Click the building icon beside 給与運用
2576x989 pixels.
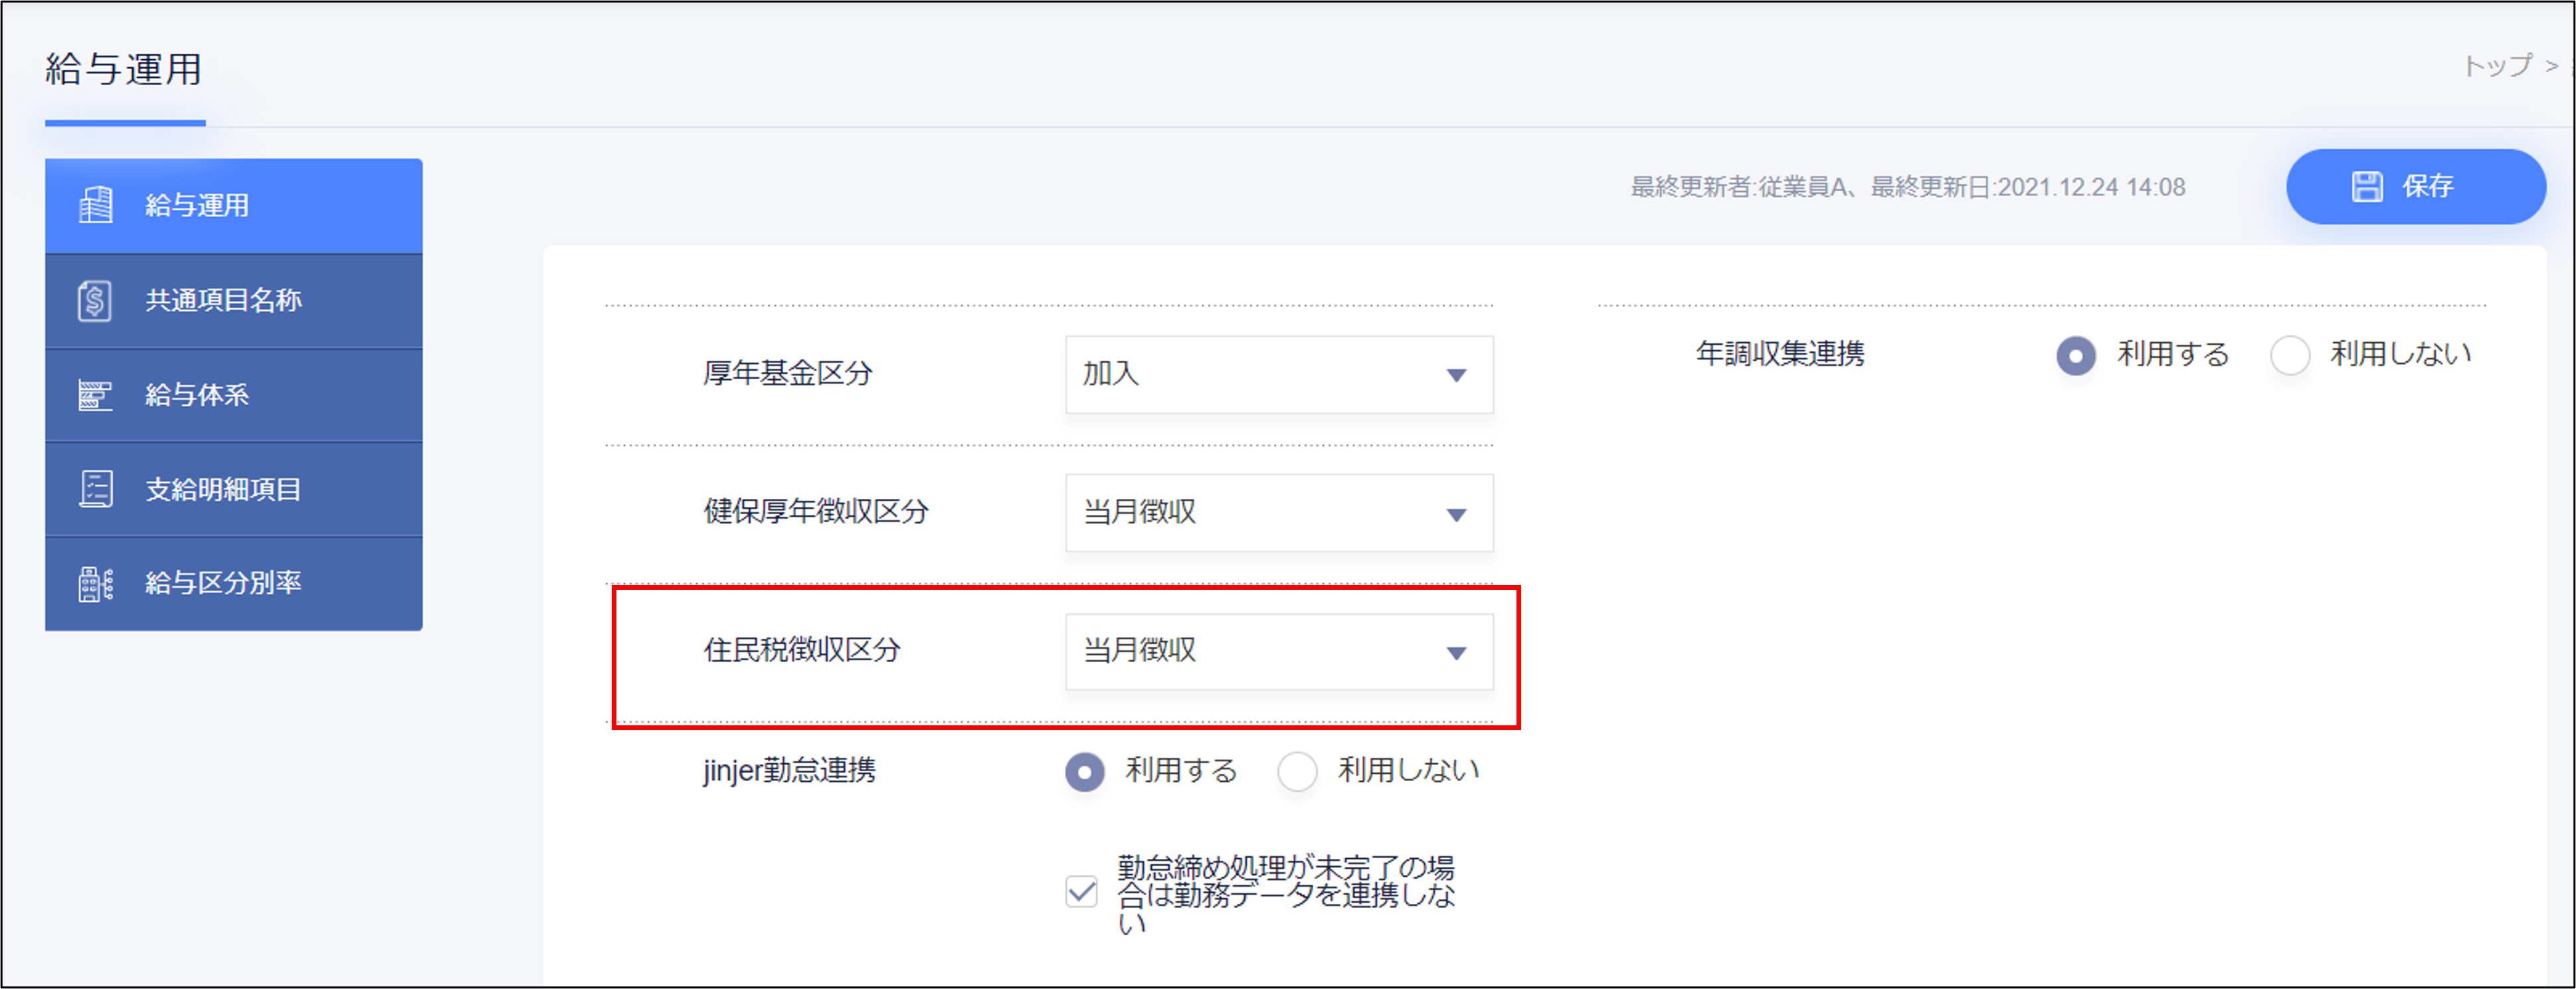tap(96, 205)
